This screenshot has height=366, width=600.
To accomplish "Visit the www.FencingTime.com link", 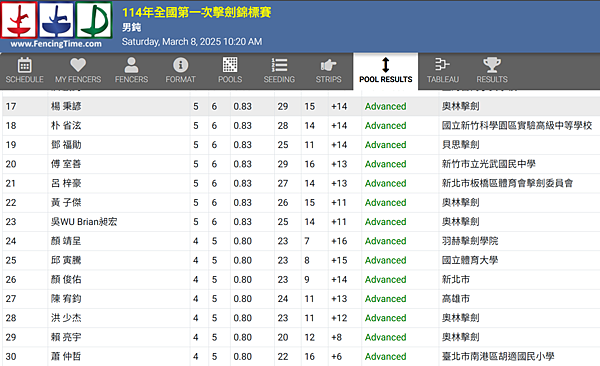I will click(56, 44).
